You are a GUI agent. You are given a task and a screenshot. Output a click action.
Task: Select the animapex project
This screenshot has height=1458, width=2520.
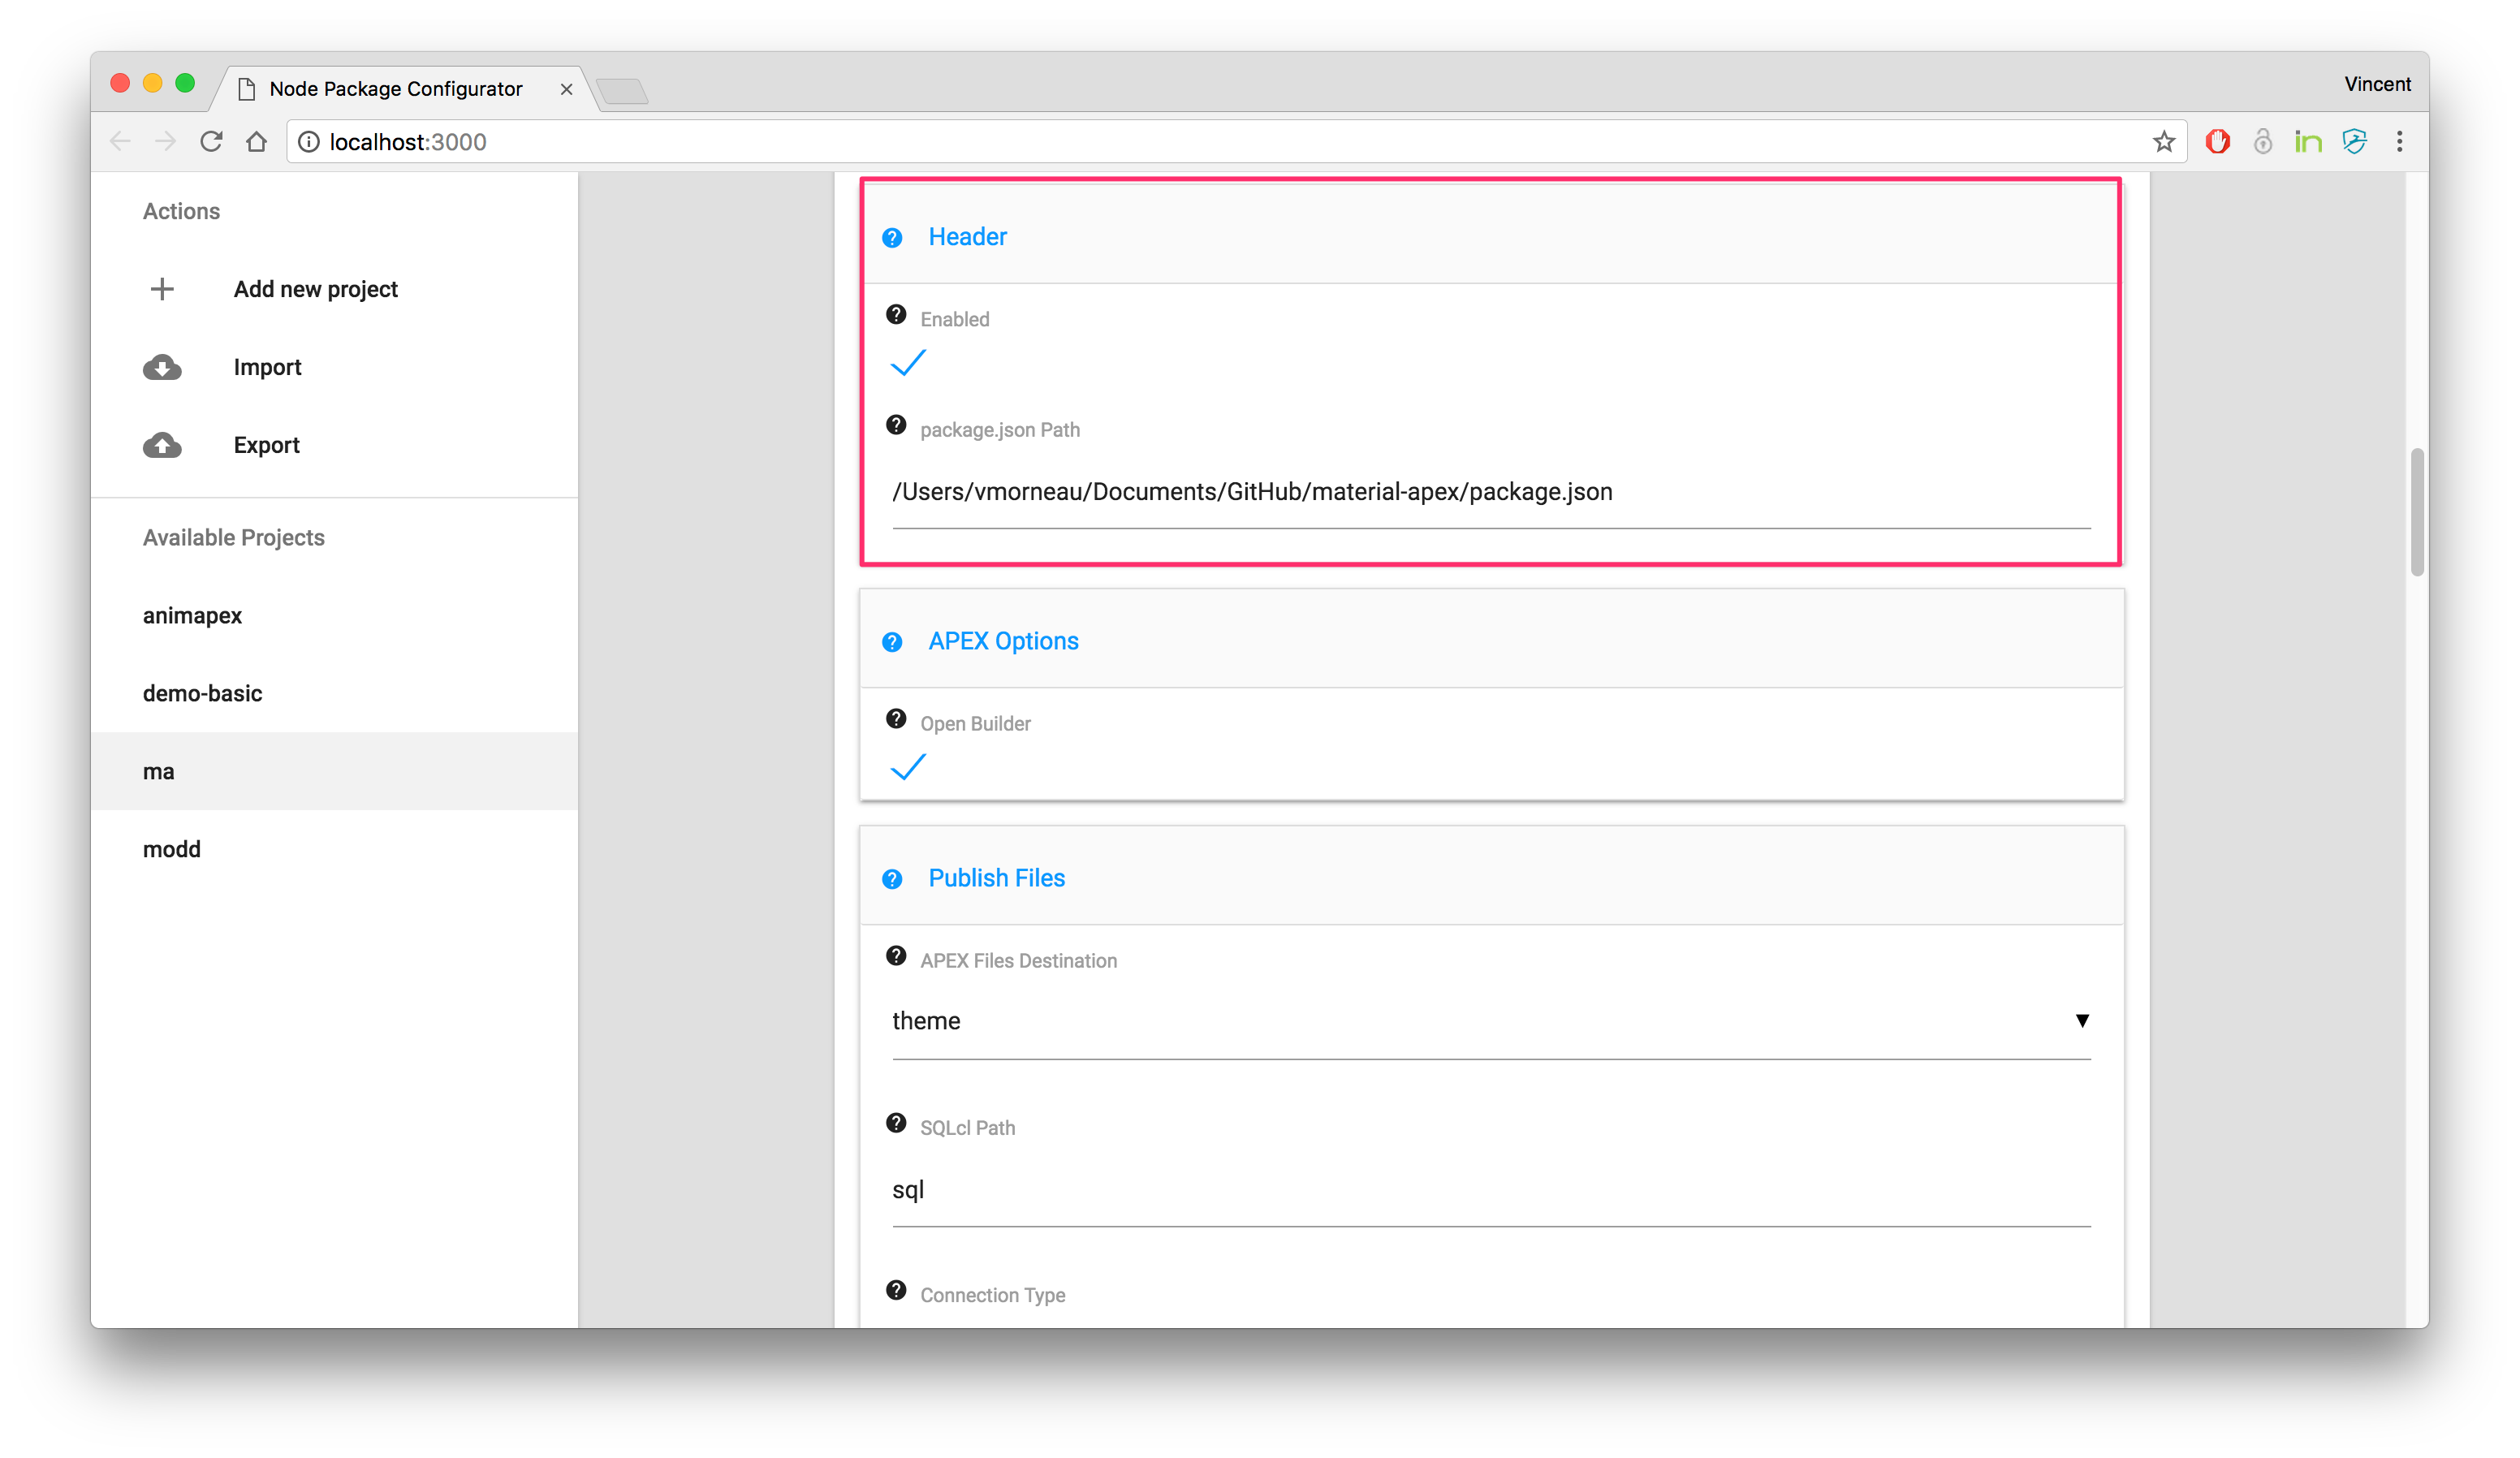[193, 615]
